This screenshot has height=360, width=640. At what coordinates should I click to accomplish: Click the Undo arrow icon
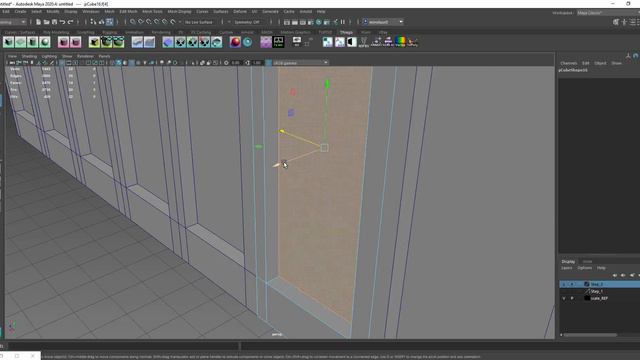point(62,22)
